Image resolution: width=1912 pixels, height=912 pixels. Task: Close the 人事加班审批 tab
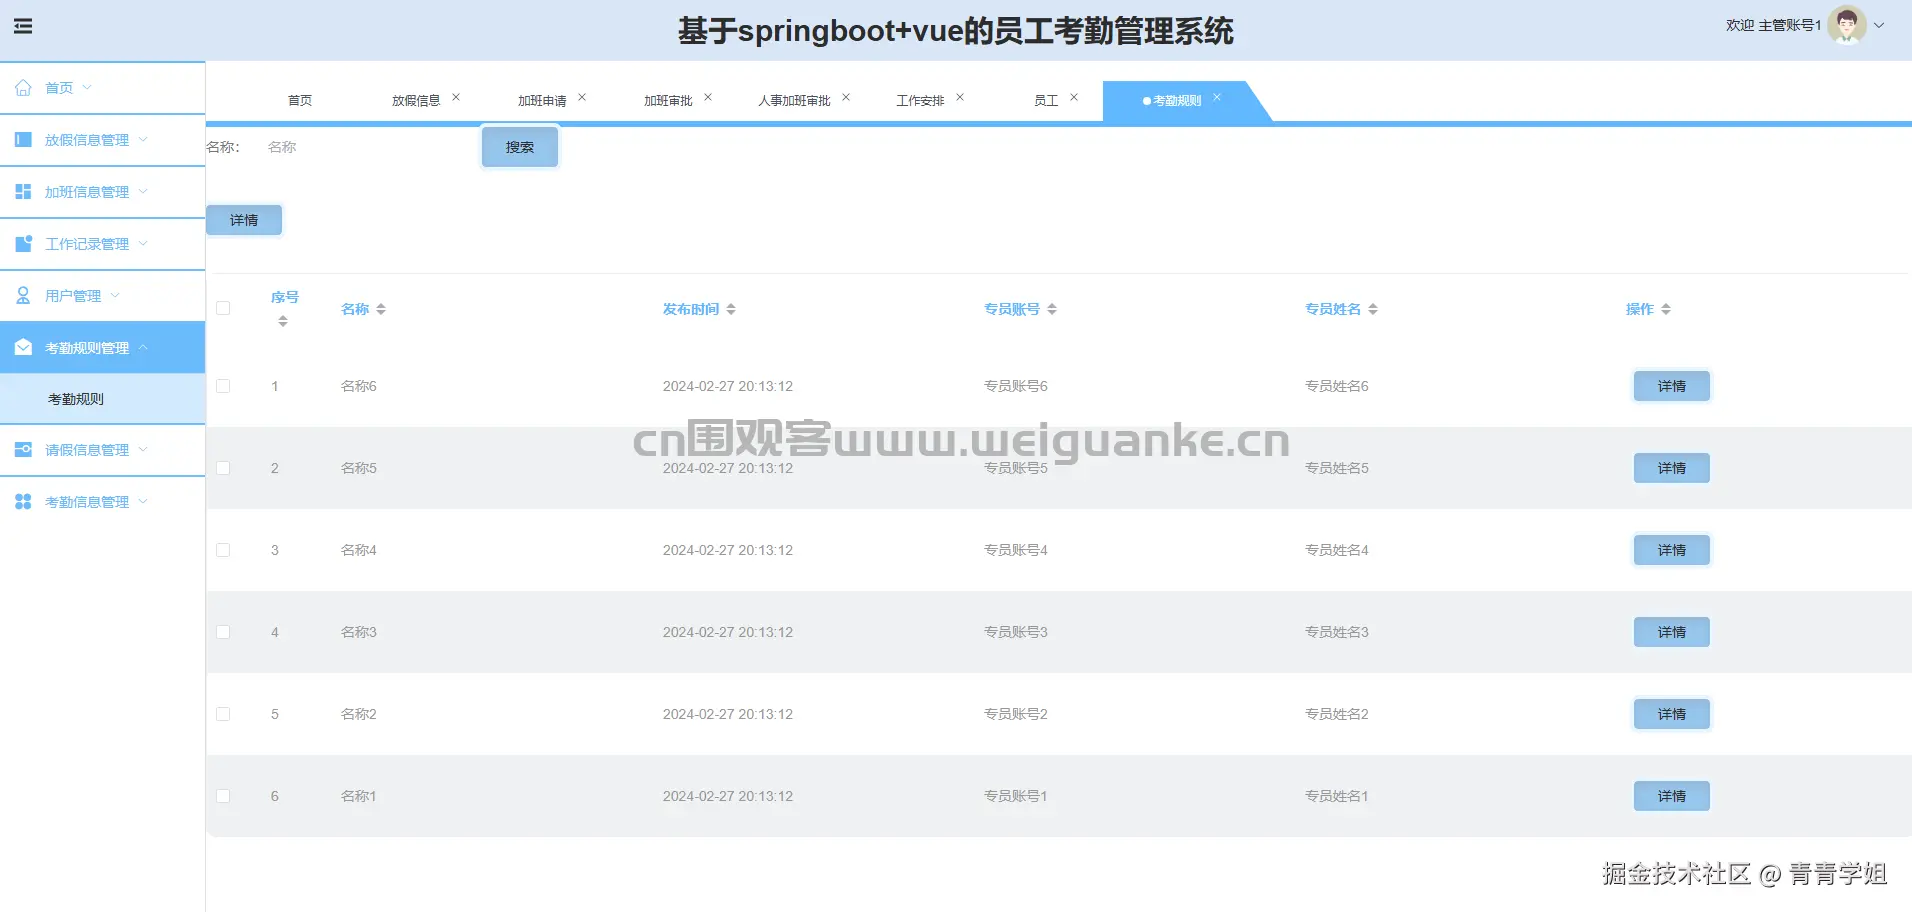click(846, 97)
